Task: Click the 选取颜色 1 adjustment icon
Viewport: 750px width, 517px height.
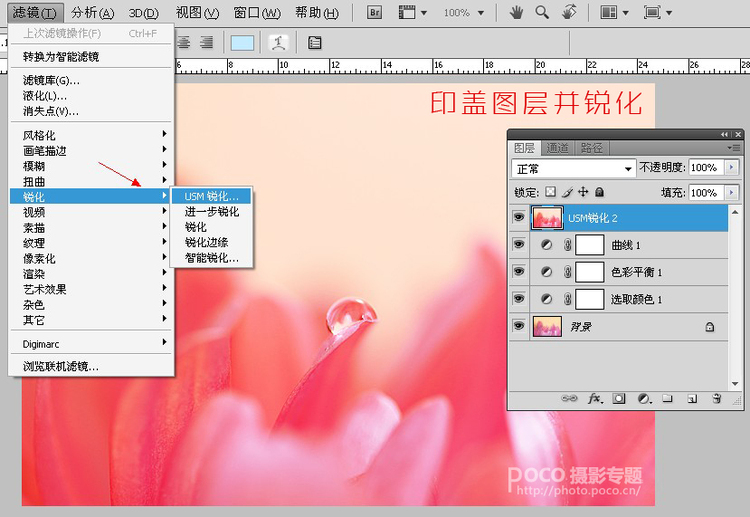Action: pyautogui.click(x=546, y=299)
